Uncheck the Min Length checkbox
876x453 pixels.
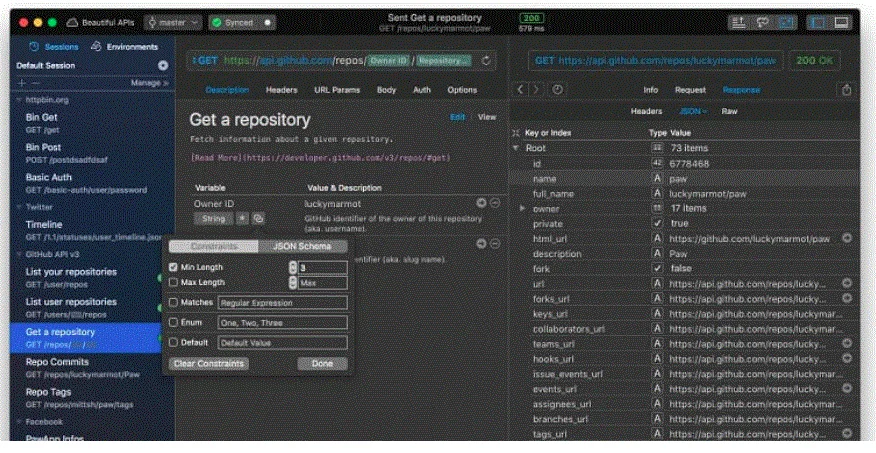tap(173, 268)
